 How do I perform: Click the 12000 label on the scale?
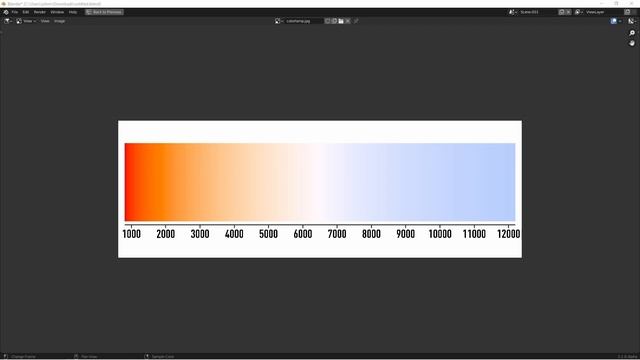click(x=509, y=234)
